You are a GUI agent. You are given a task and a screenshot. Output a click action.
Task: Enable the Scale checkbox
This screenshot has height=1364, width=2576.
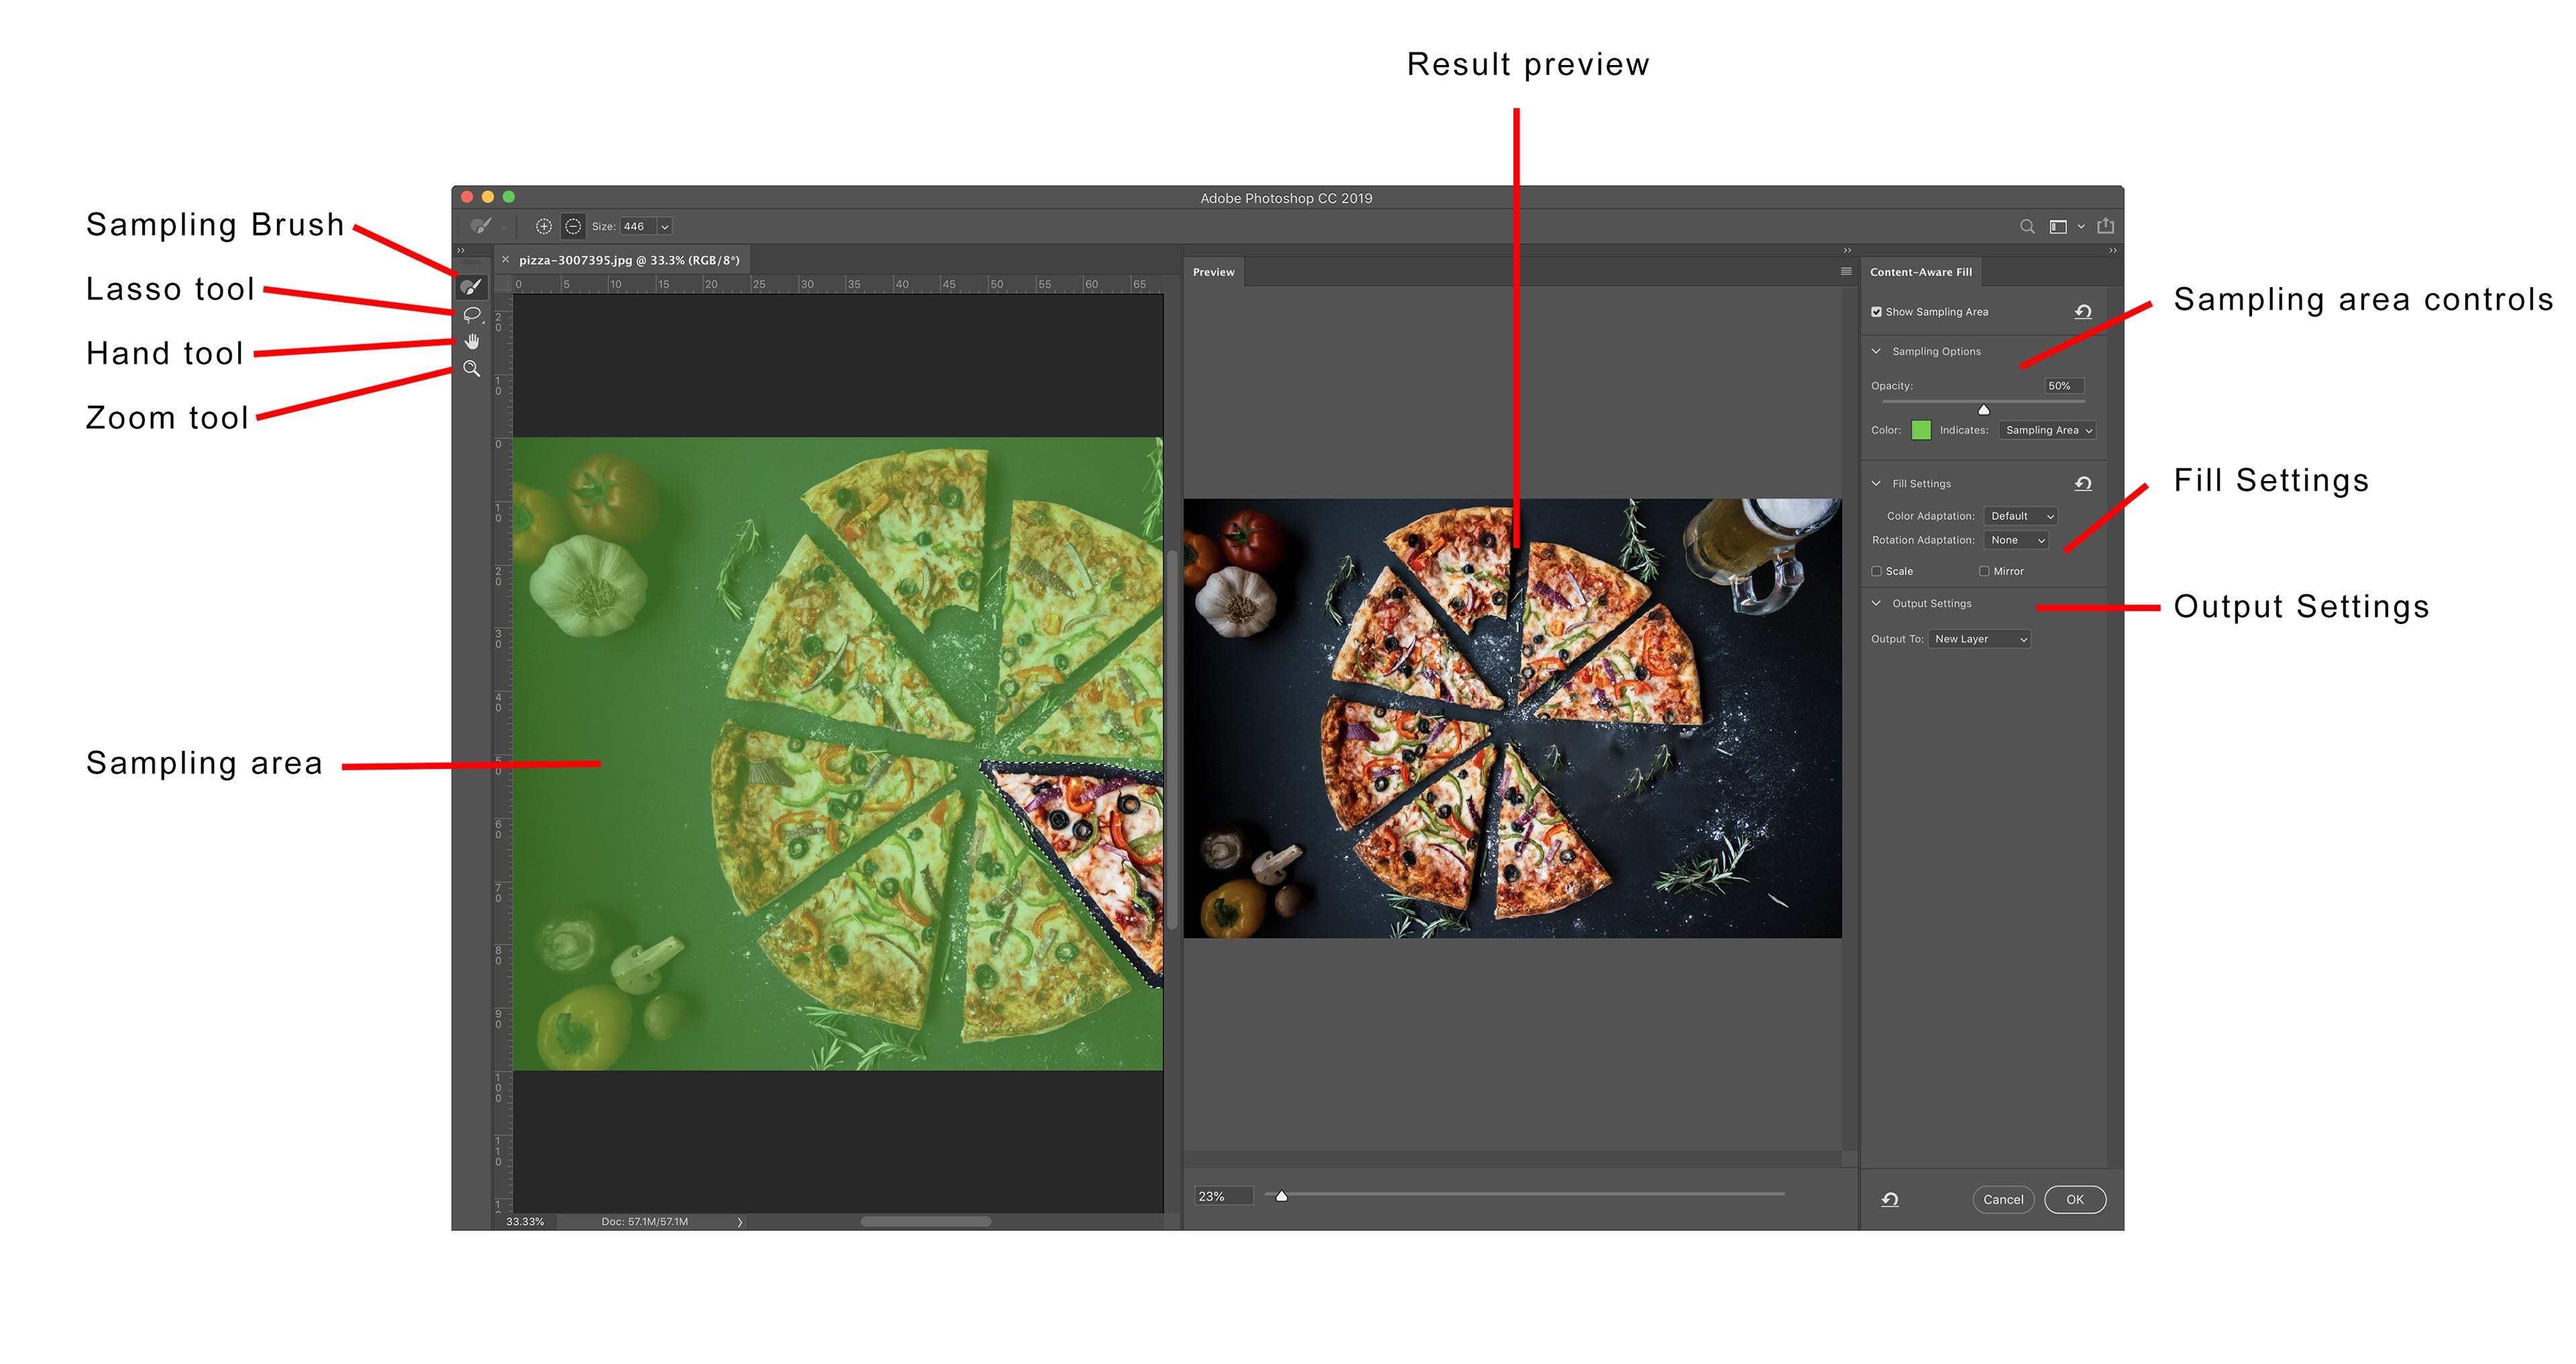click(x=1876, y=571)
